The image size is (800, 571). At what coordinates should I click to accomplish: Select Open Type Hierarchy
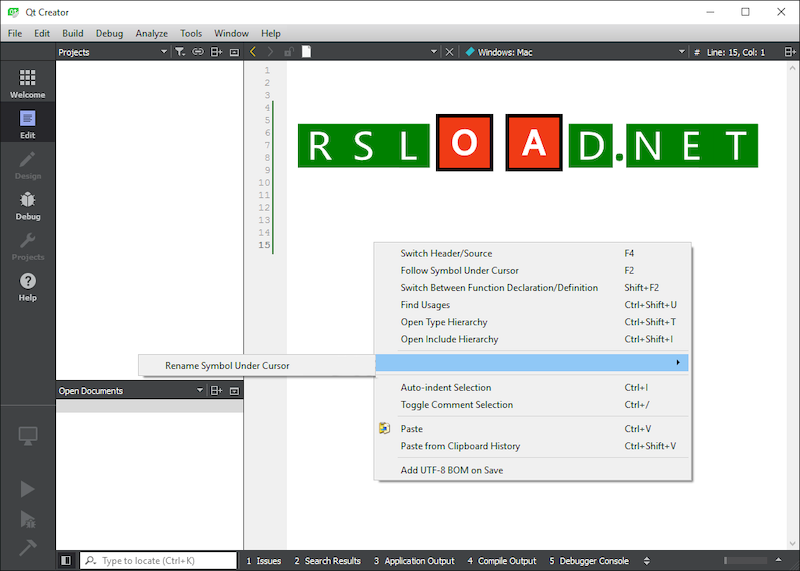click(x=532, y=322)
